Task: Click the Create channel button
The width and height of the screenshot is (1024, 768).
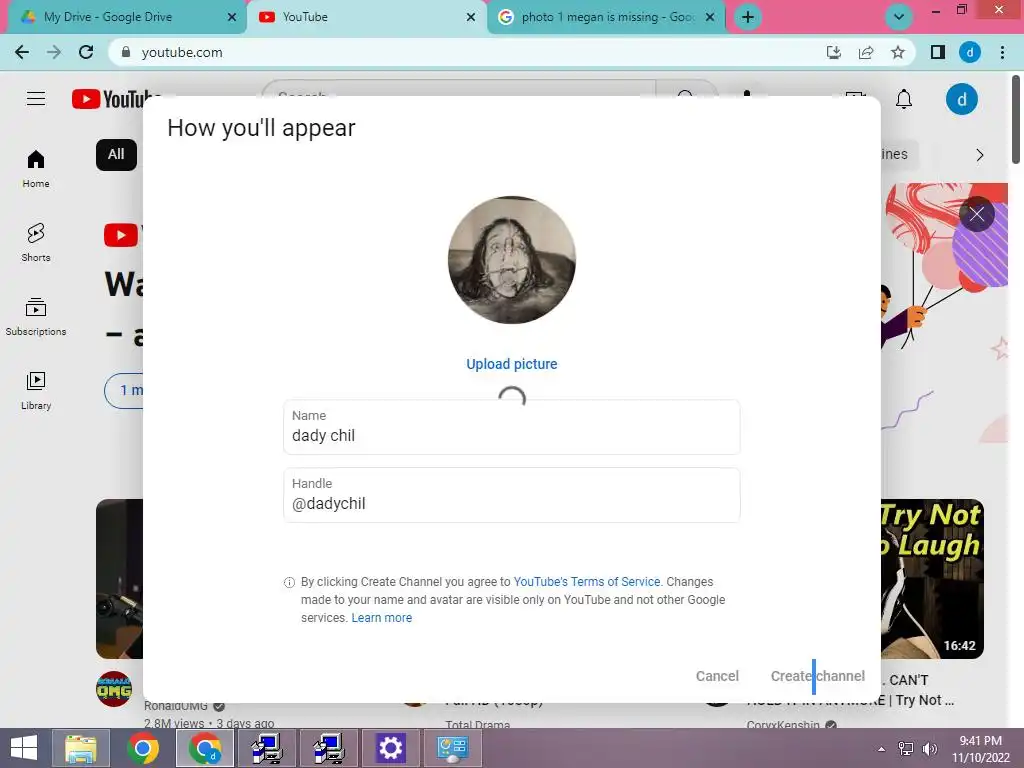Action: pyautogui.click(x=818, y=676)
